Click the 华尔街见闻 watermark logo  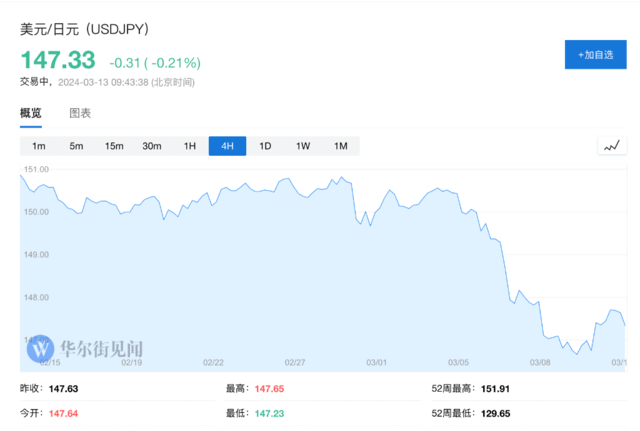point(86,350)
